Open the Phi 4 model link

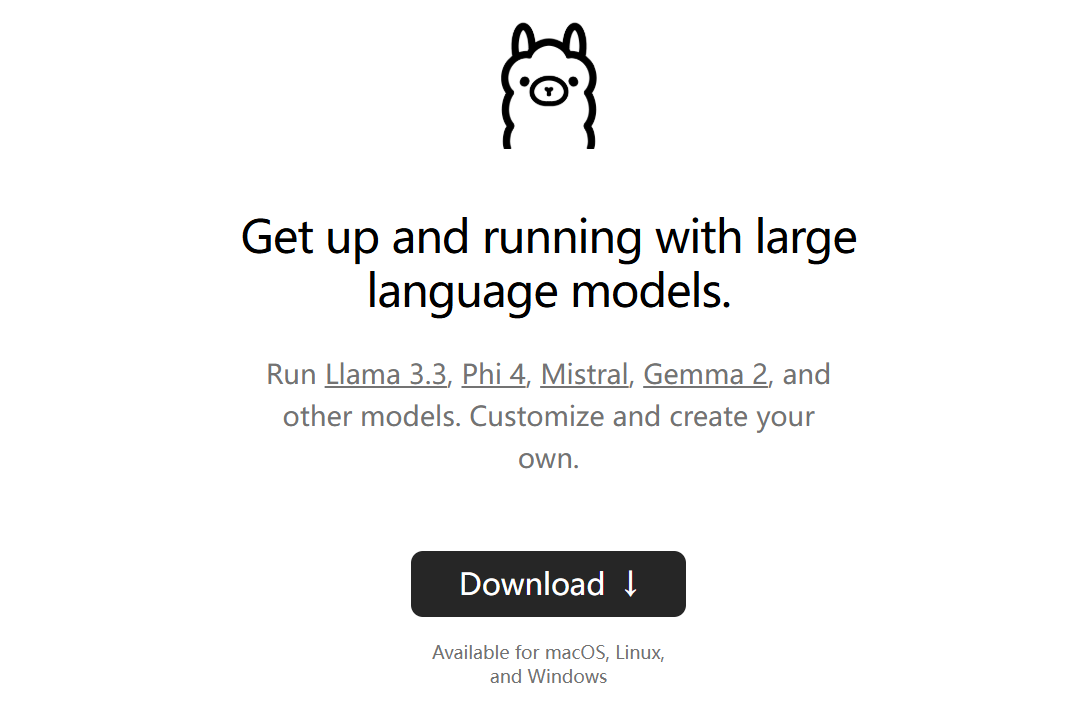point(494,374)
